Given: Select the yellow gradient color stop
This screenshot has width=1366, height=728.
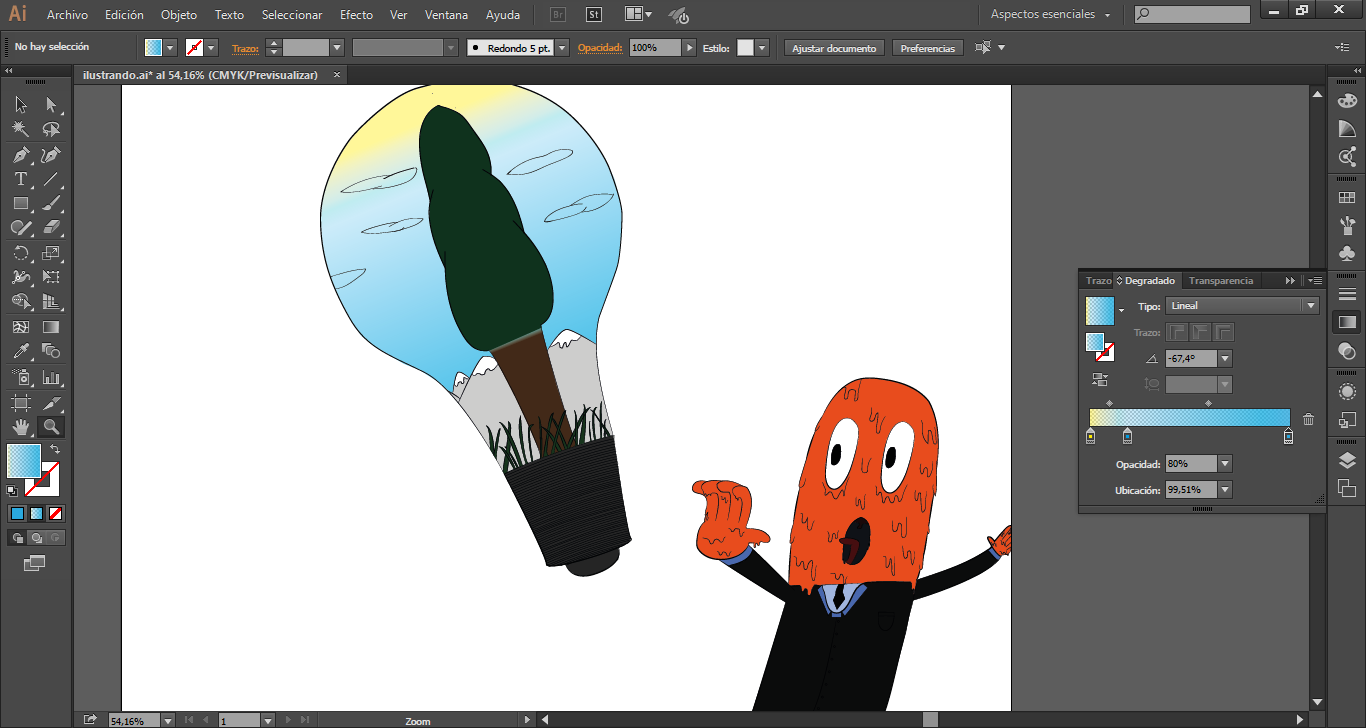Looking at the screenshot, I should click(x=1090, y=436).
